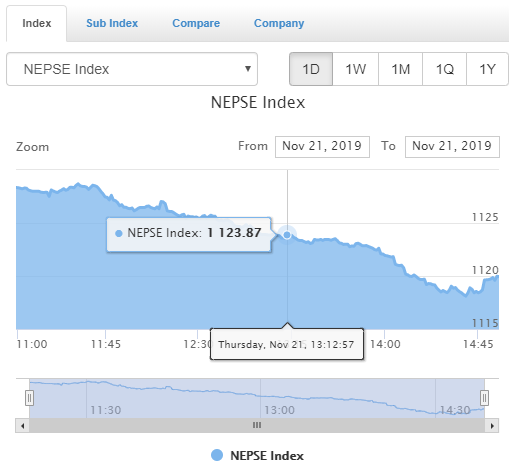Click the left navigator range handle
513x465 pixels.
coord(29,398)
